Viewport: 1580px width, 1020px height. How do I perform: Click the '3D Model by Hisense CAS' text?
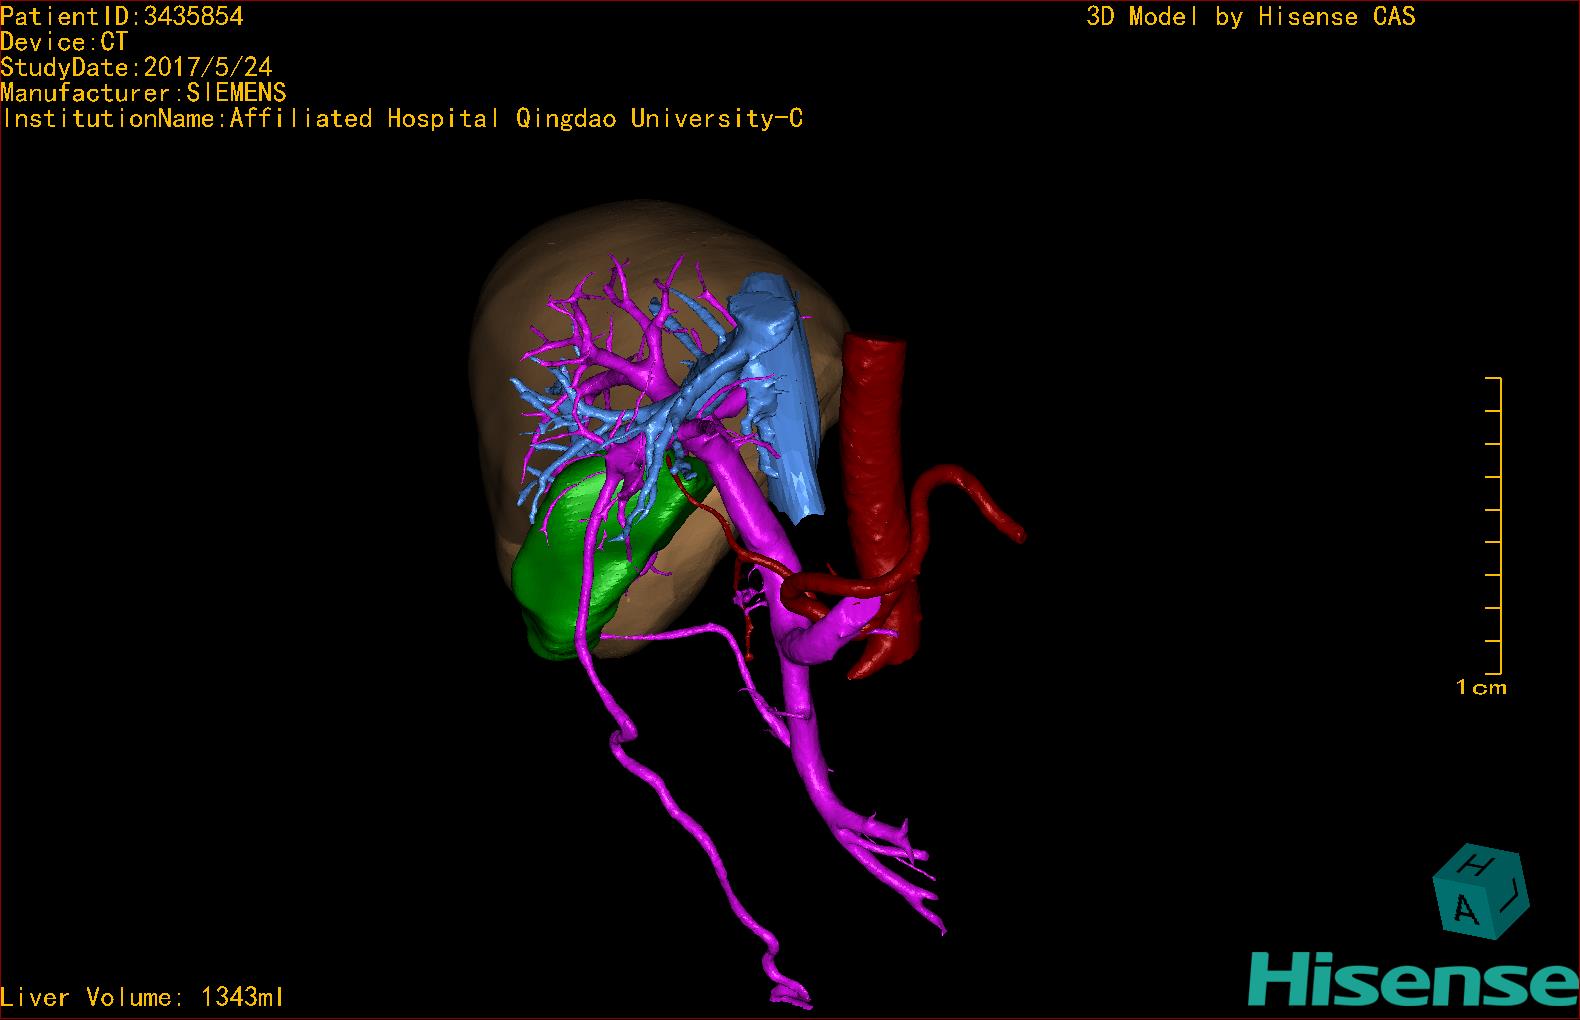click(x=1251, y=16)
